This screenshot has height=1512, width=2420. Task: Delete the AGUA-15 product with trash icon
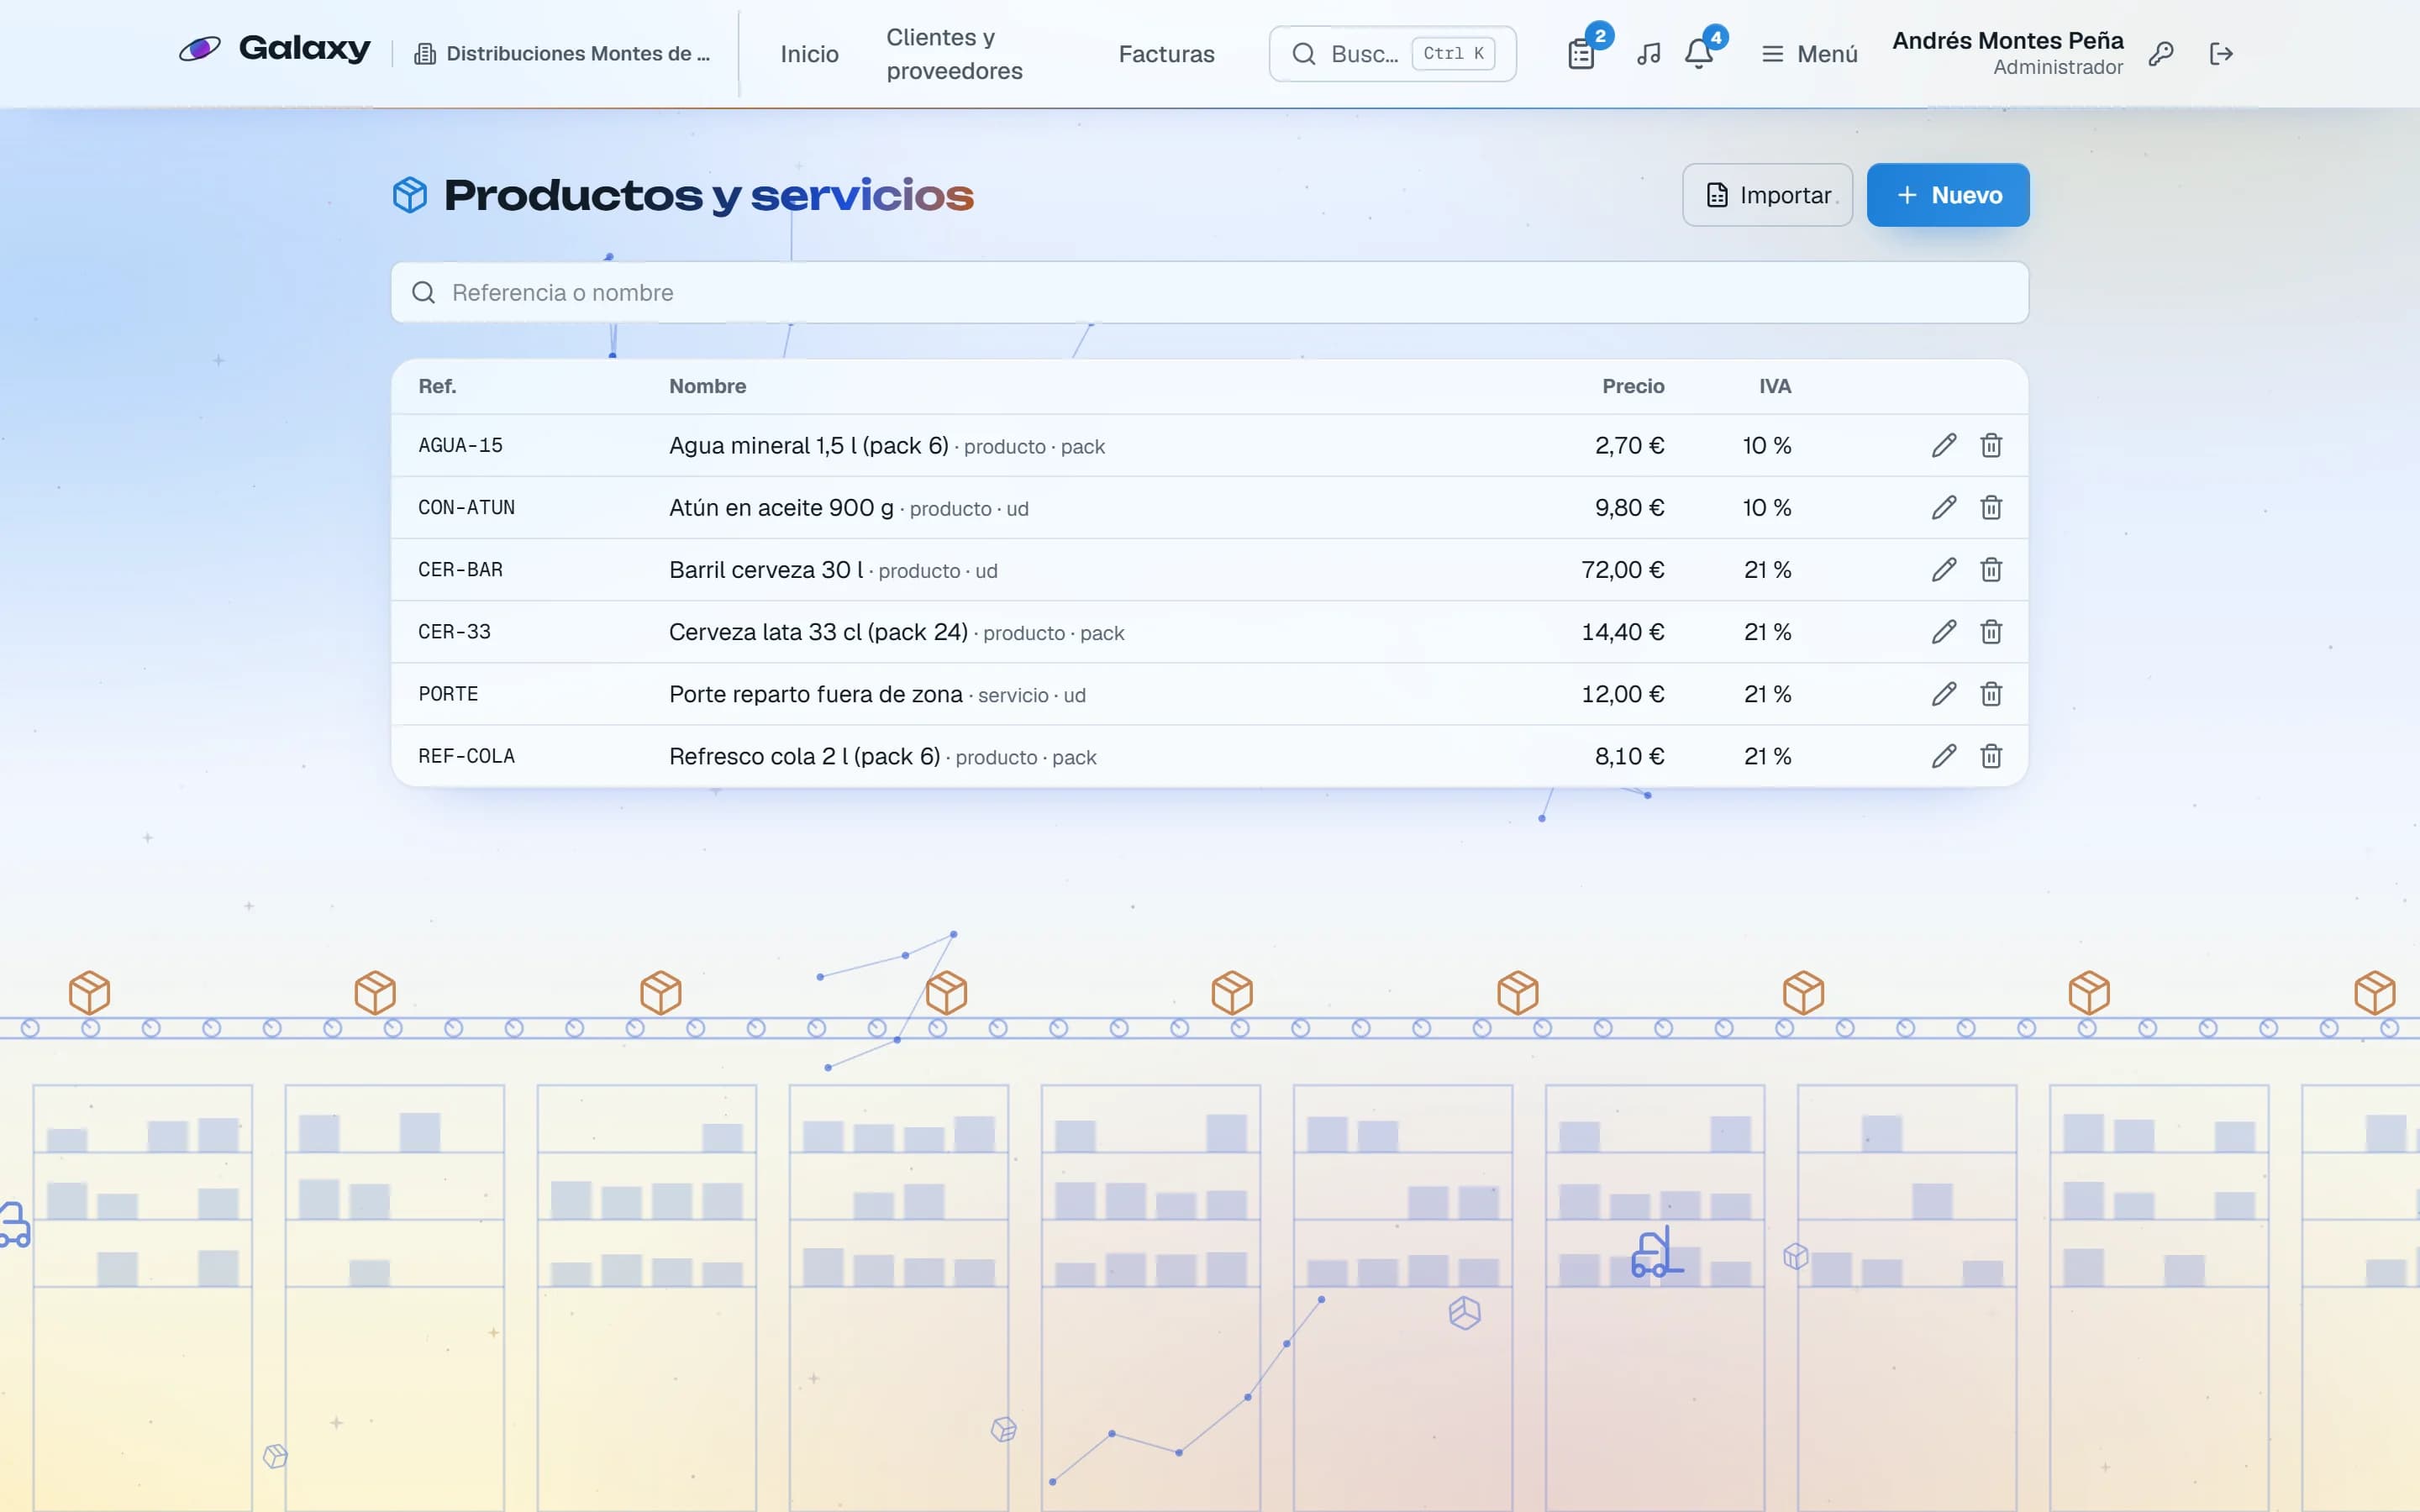coord(1991,445)
